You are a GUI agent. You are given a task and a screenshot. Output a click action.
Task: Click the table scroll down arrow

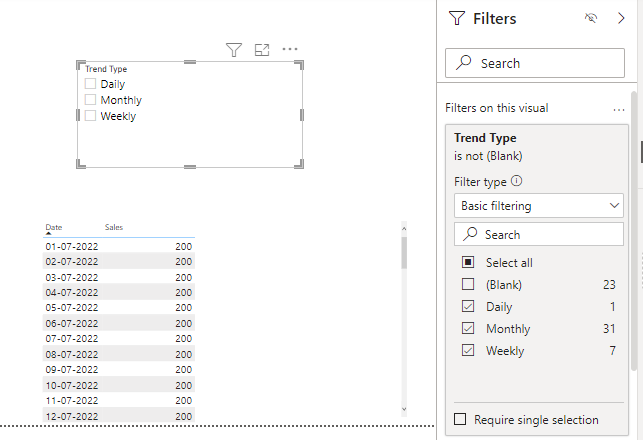(404, 409)
